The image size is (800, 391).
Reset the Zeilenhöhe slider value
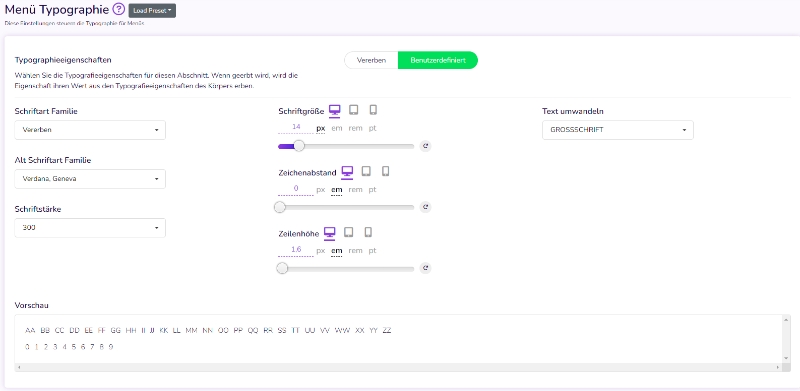[426, 268]
